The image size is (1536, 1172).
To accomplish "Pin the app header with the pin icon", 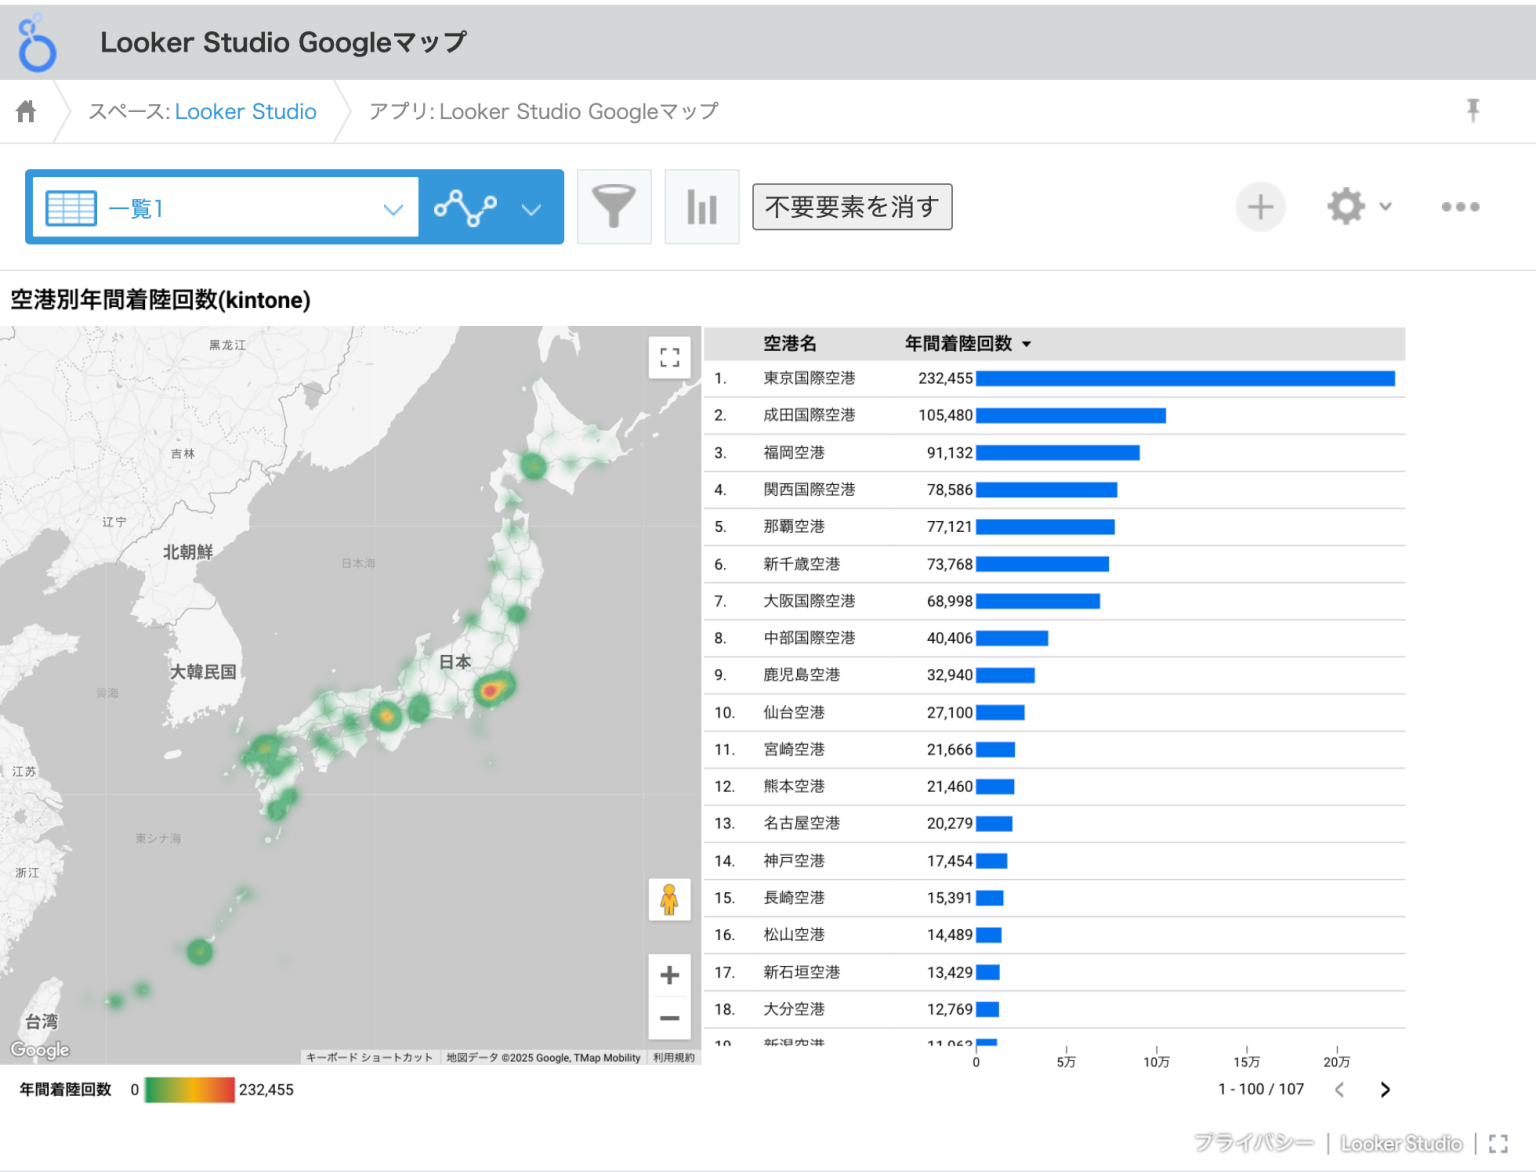I will pyautogui.click(x=1472, y=111).
